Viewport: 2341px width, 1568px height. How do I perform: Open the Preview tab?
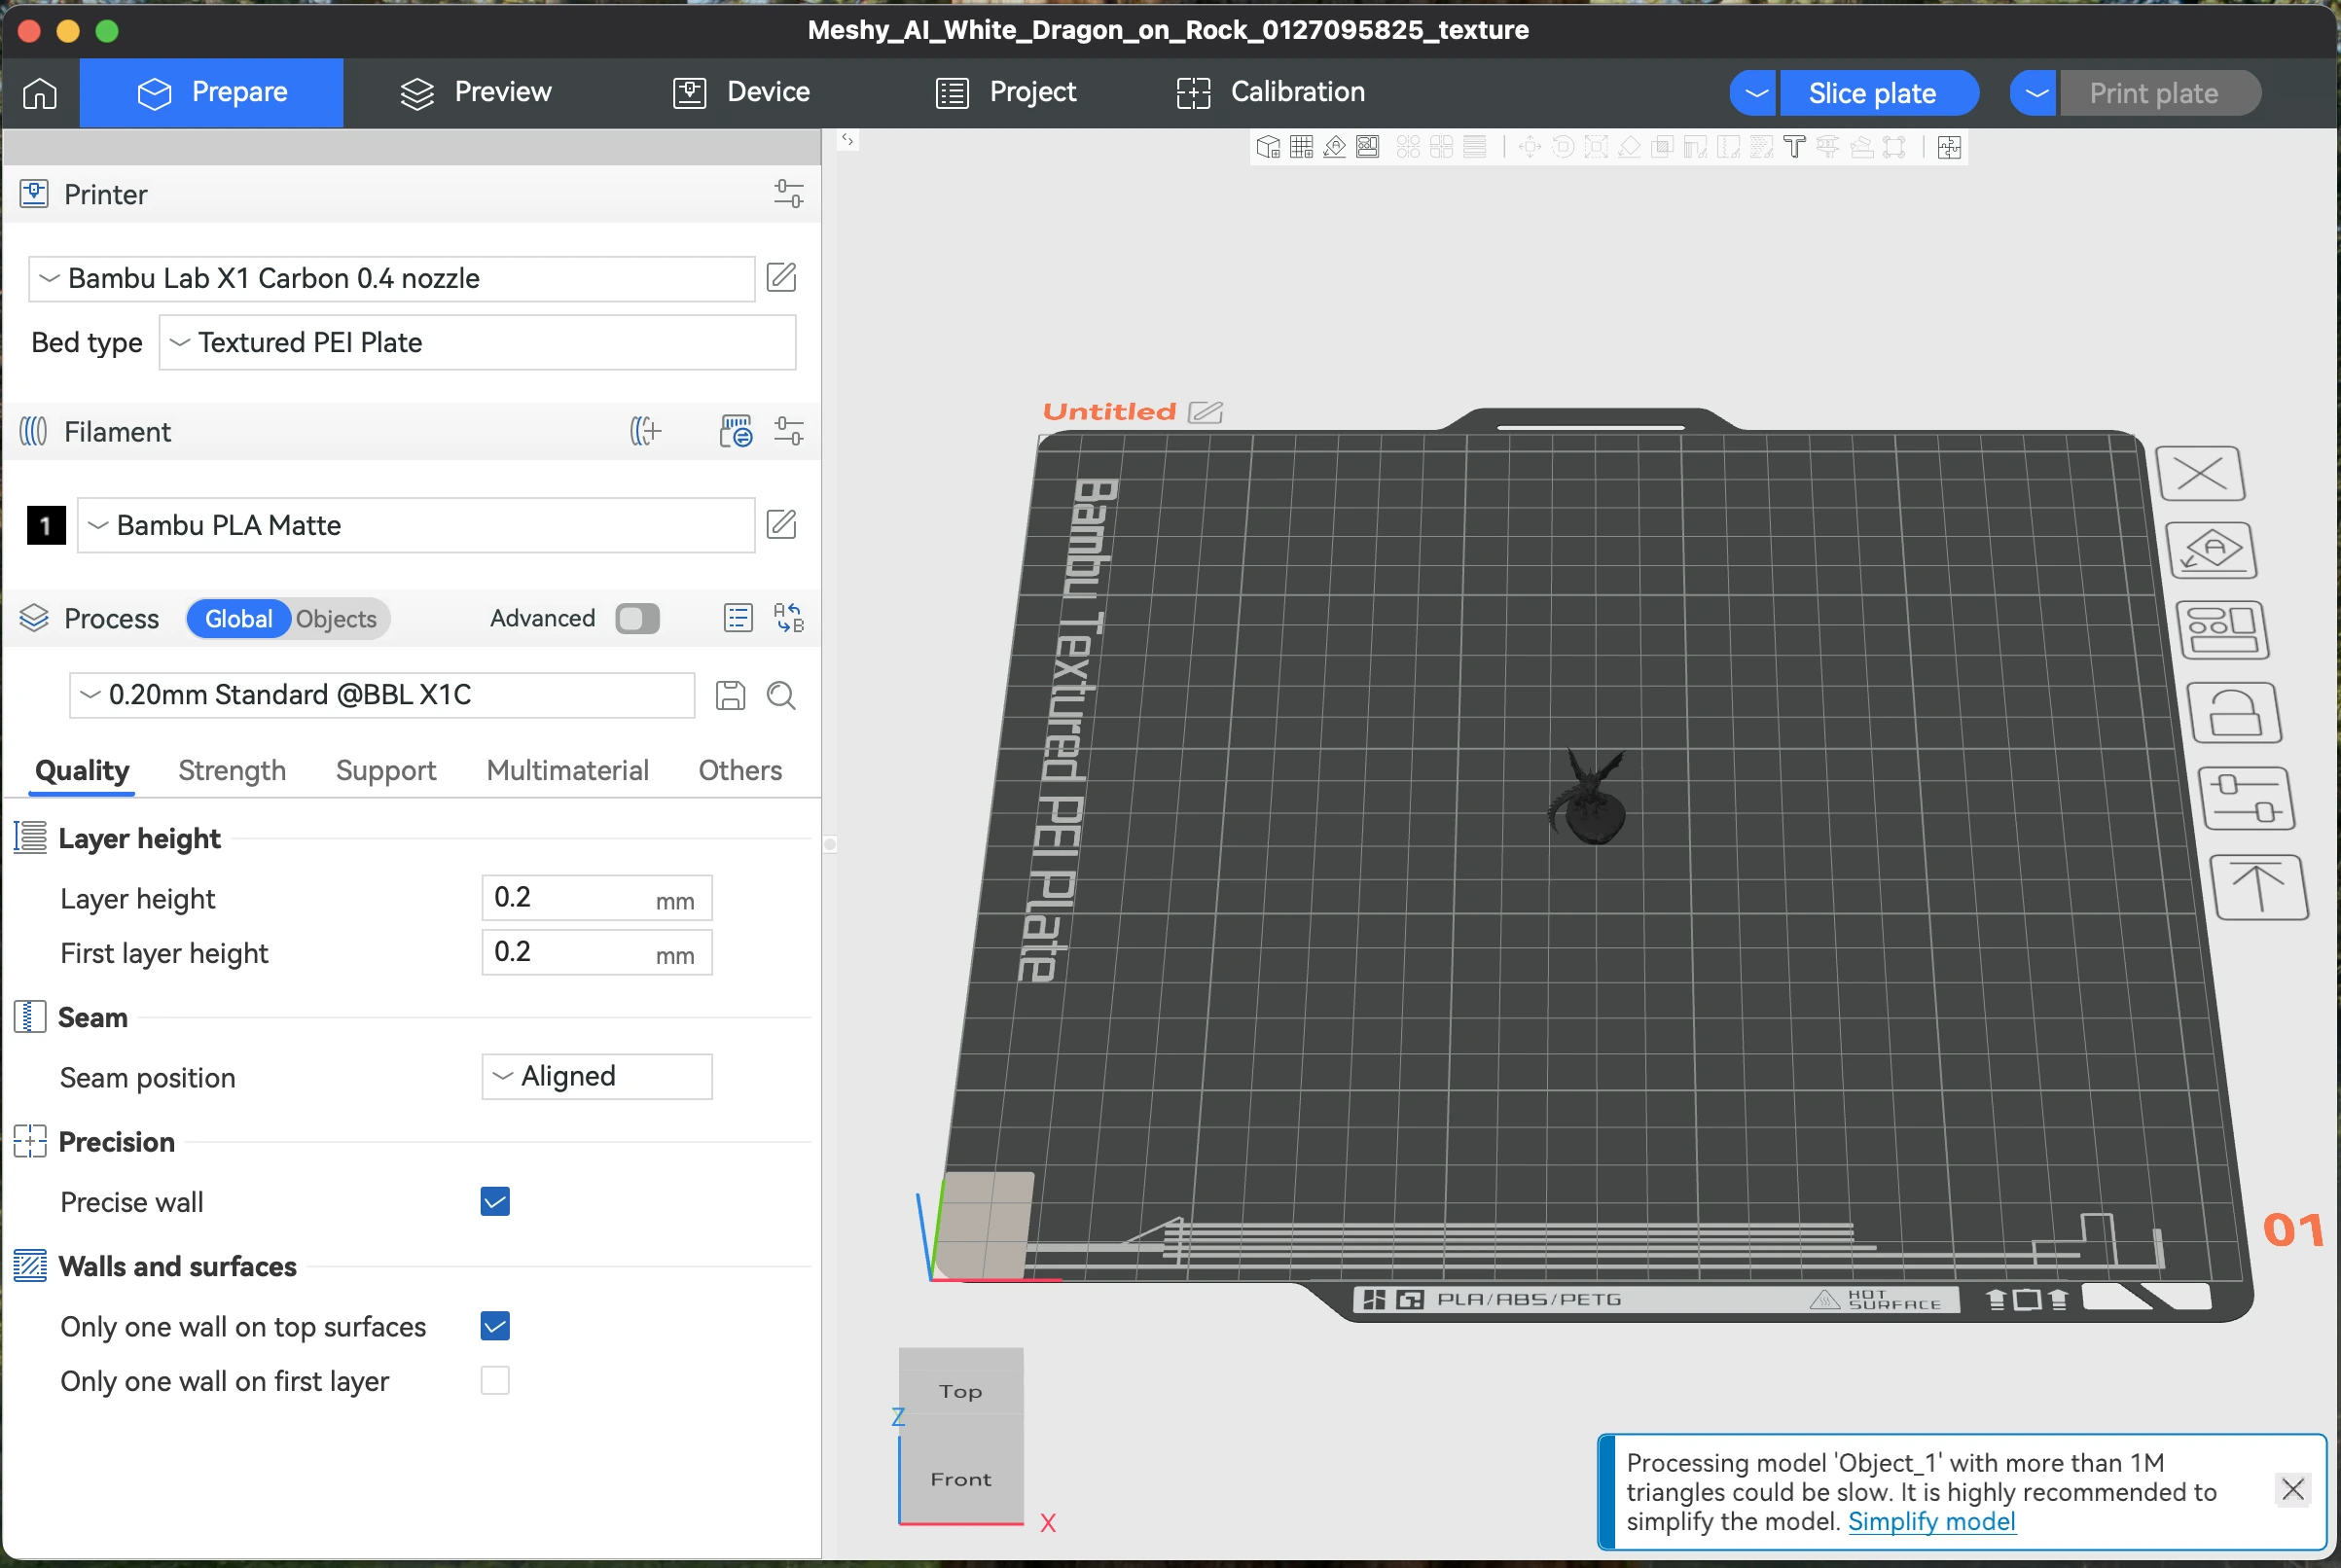(x=476, y=92)
